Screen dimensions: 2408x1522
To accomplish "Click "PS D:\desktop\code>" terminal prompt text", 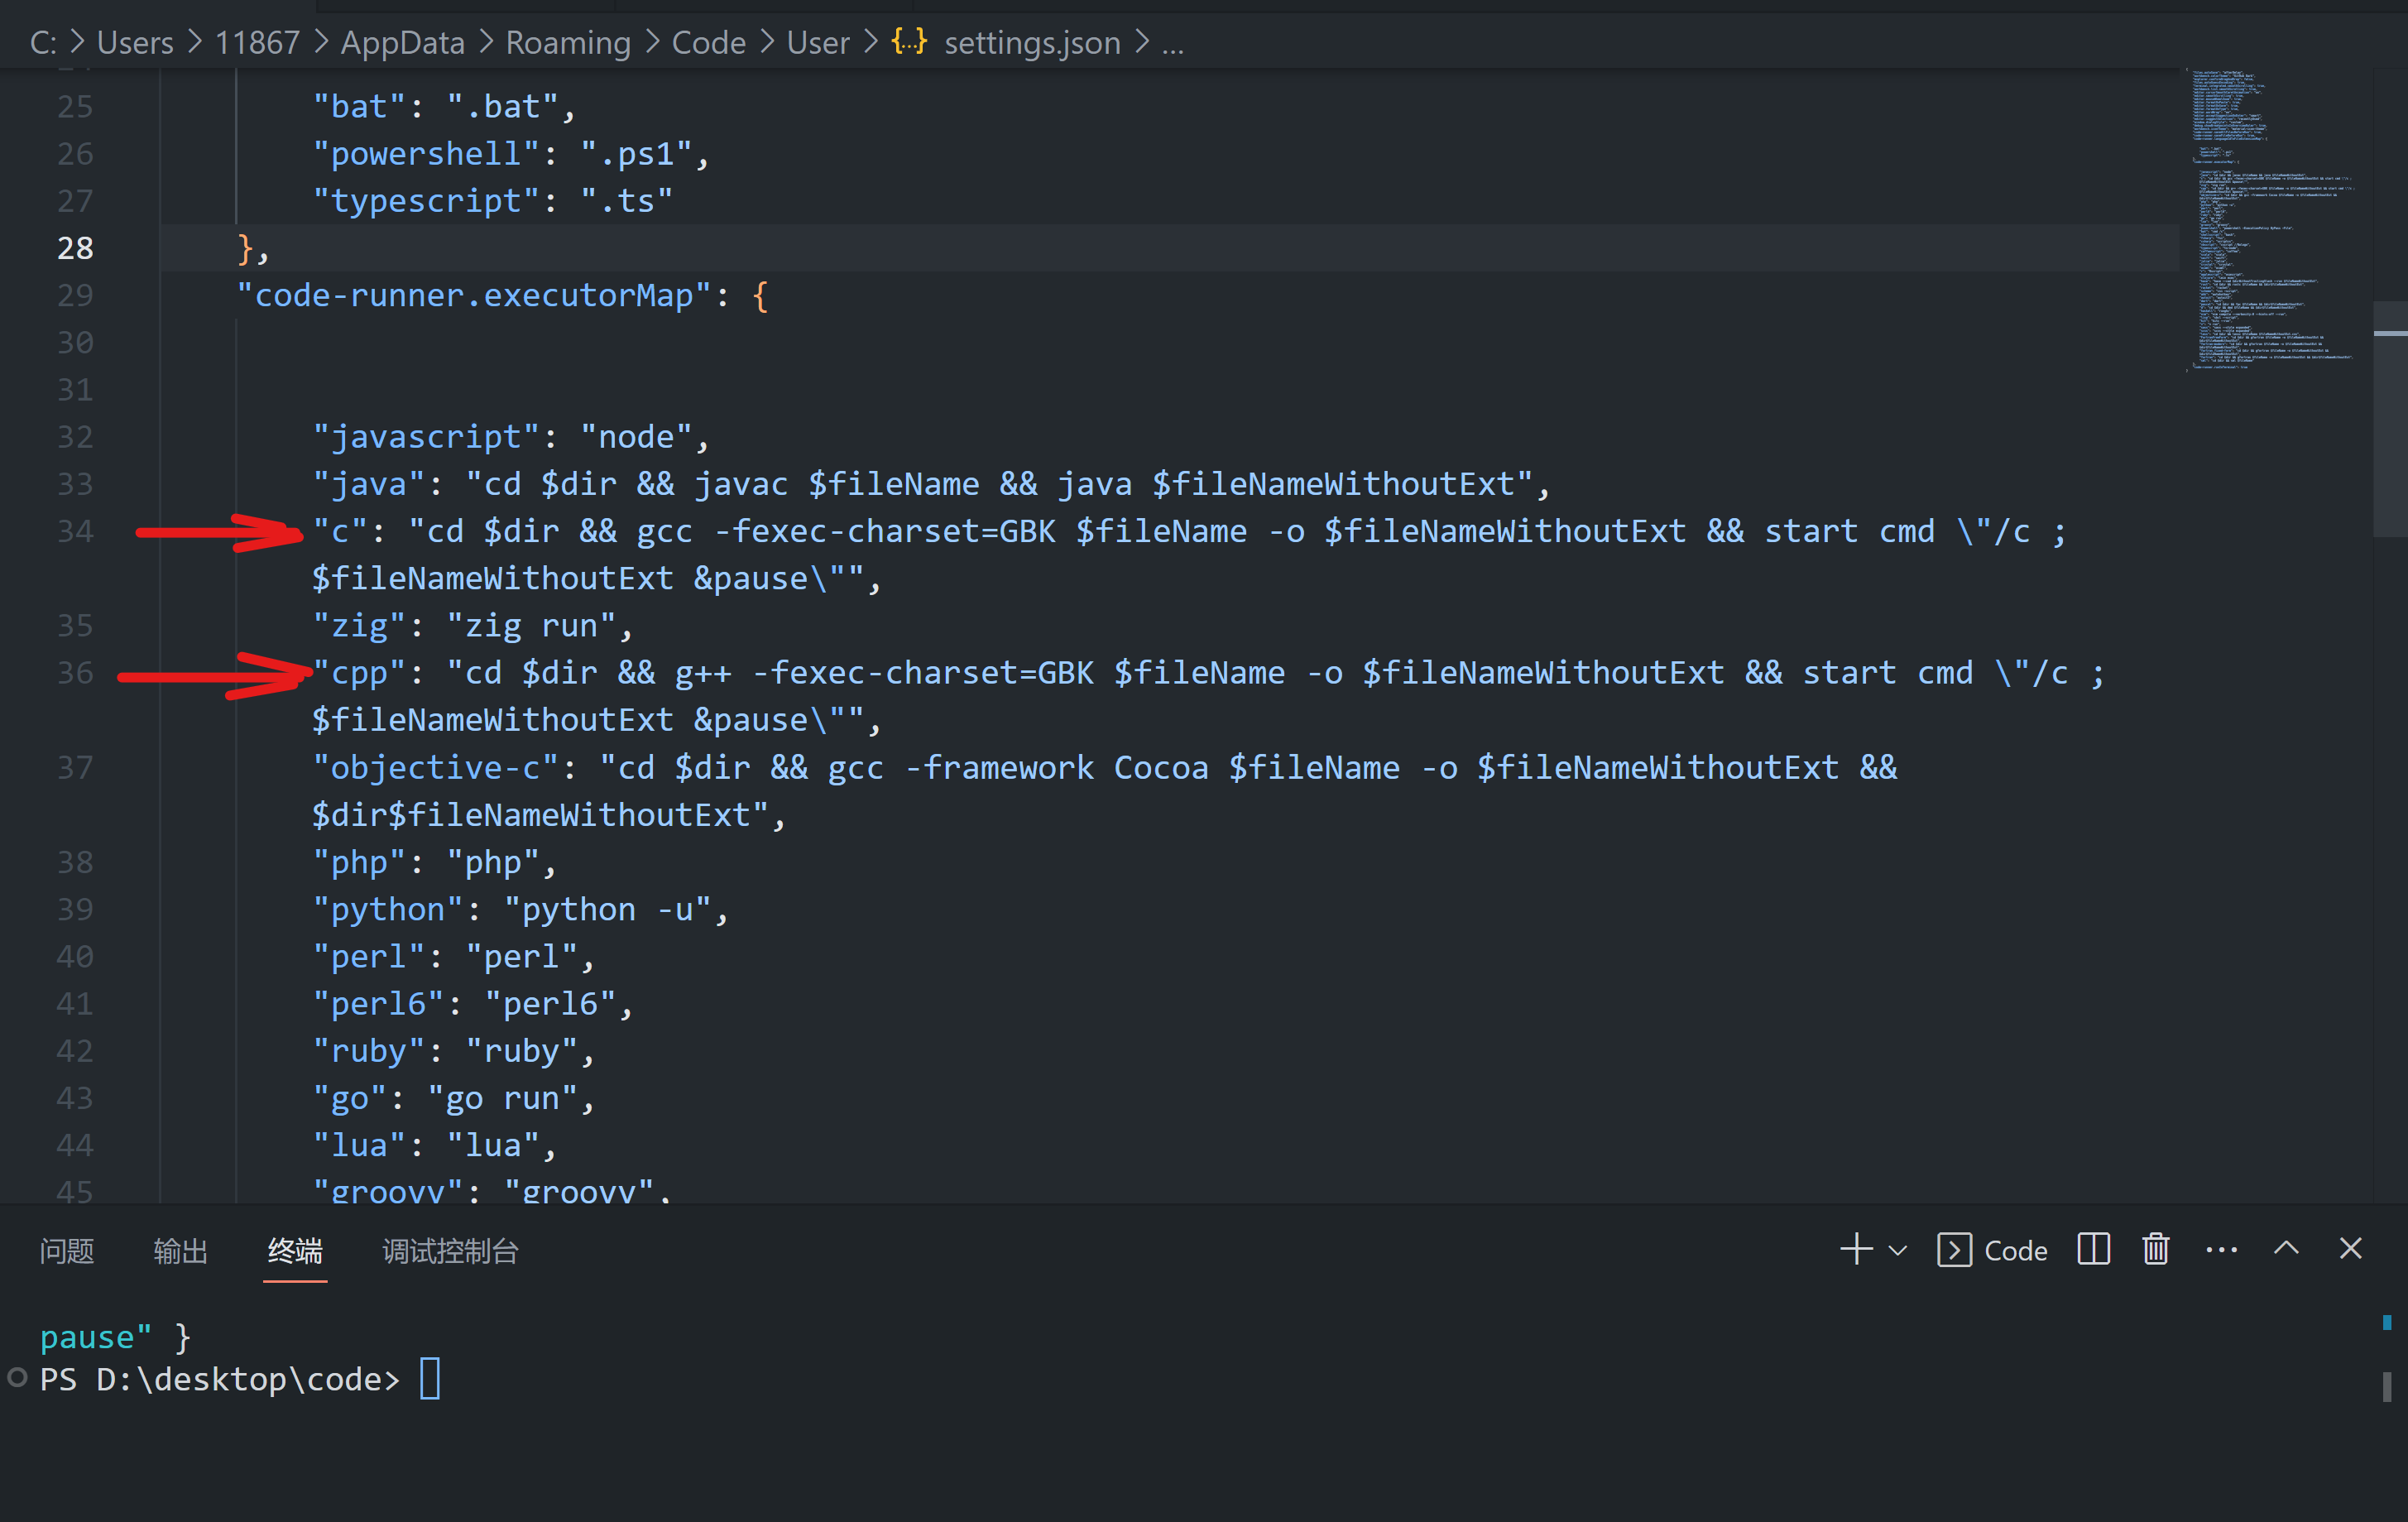I will point(220,1380).
